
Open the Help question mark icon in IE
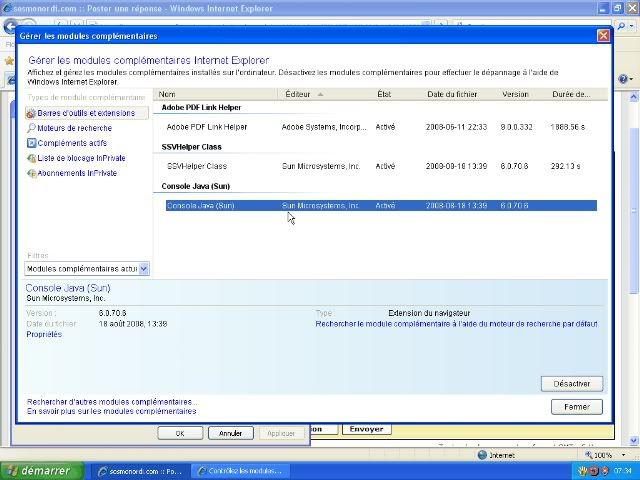pos(623,79)
